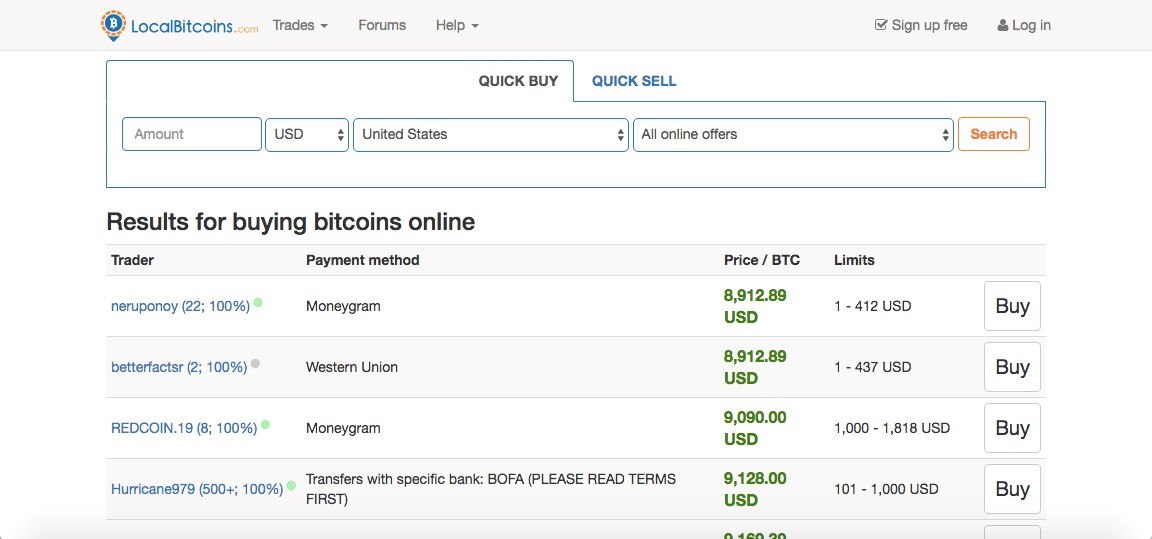Screen dimensions: 1152x539
Task: Click the 1 - 412 USD limit
Action: (x=873, y=306)
